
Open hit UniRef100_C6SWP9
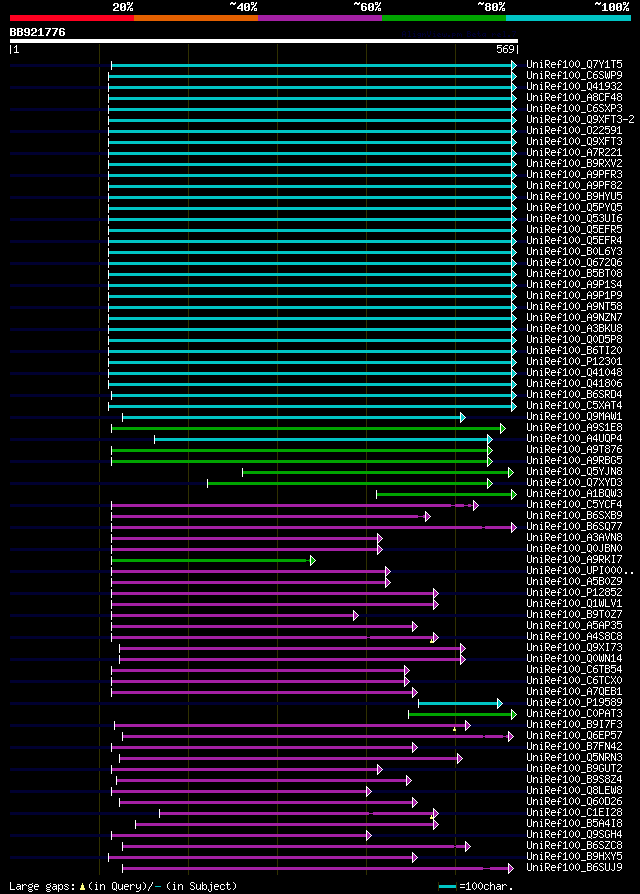coord(574,75)
